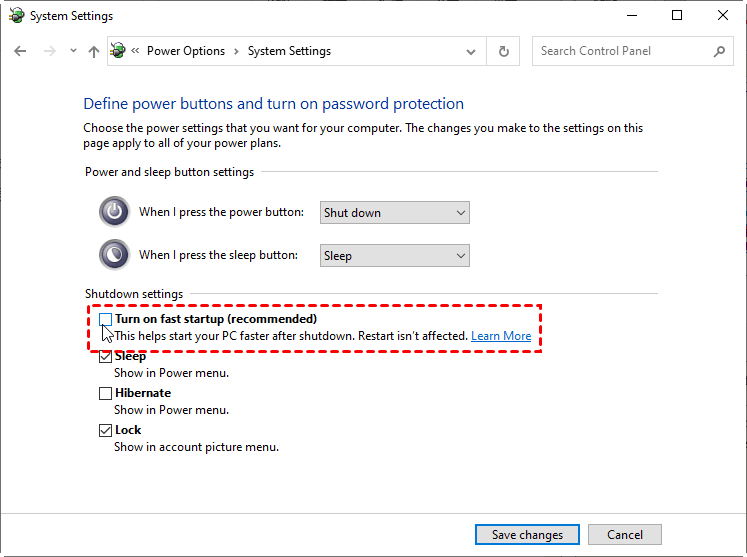Image resolution: width=747 pixels, height=557 pixels.
Task: Click the Forward navigation arrow
Action: 49,51
